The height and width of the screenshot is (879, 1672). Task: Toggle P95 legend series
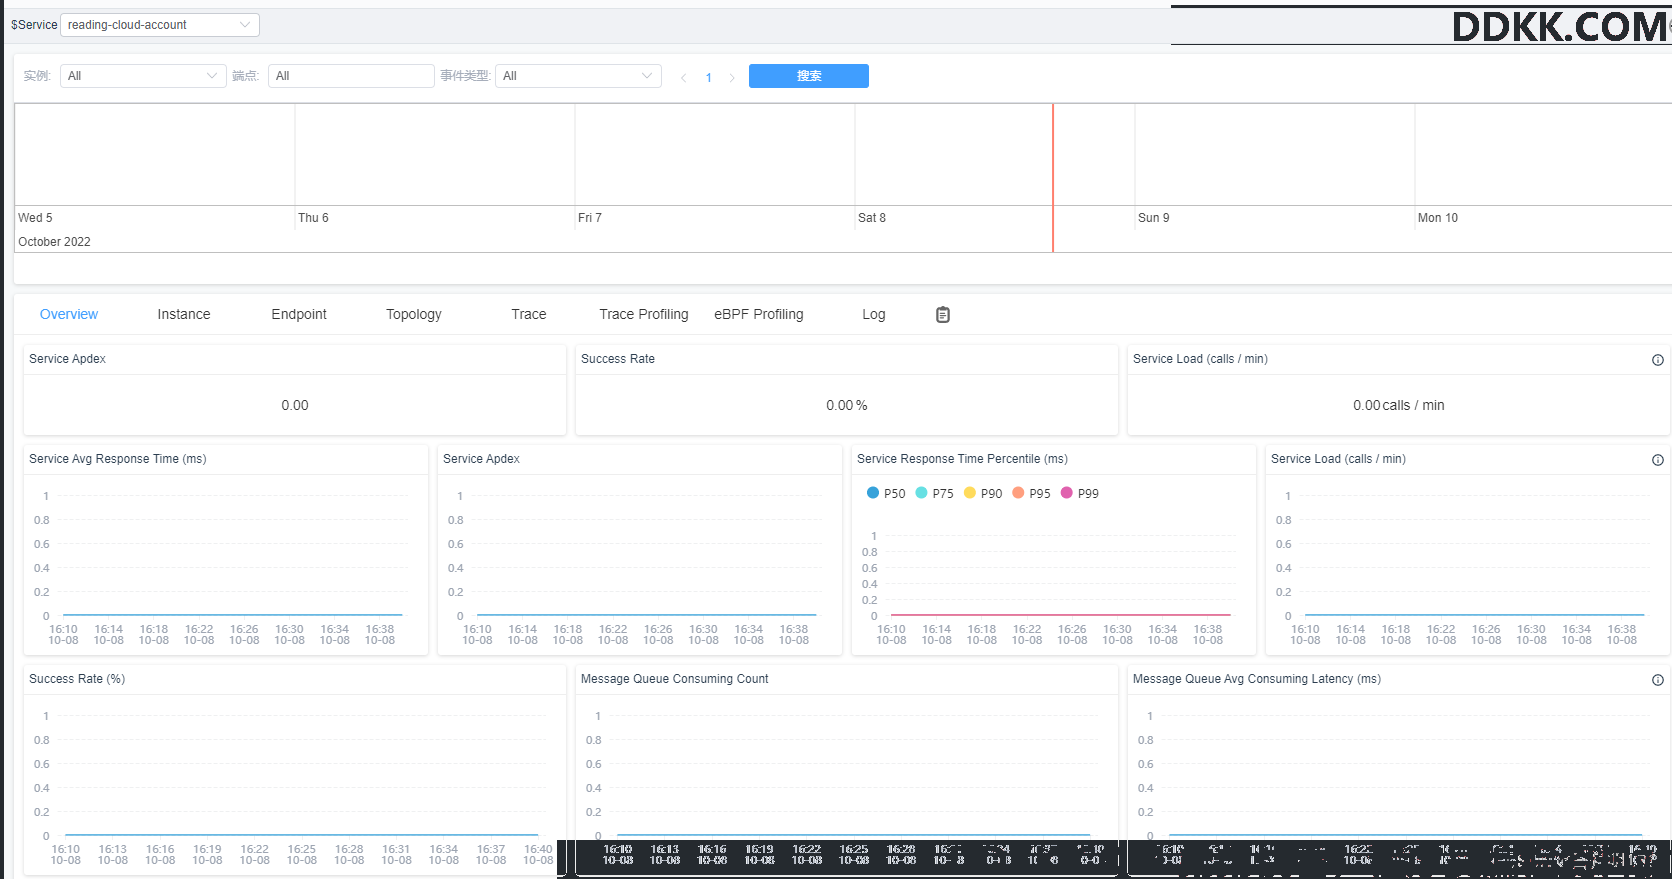point(1032,493)
